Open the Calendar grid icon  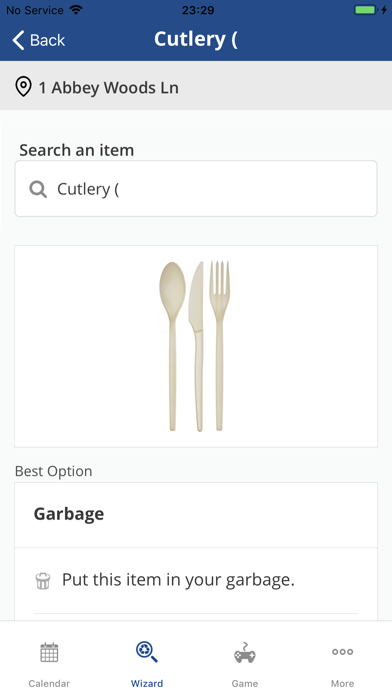49,652
